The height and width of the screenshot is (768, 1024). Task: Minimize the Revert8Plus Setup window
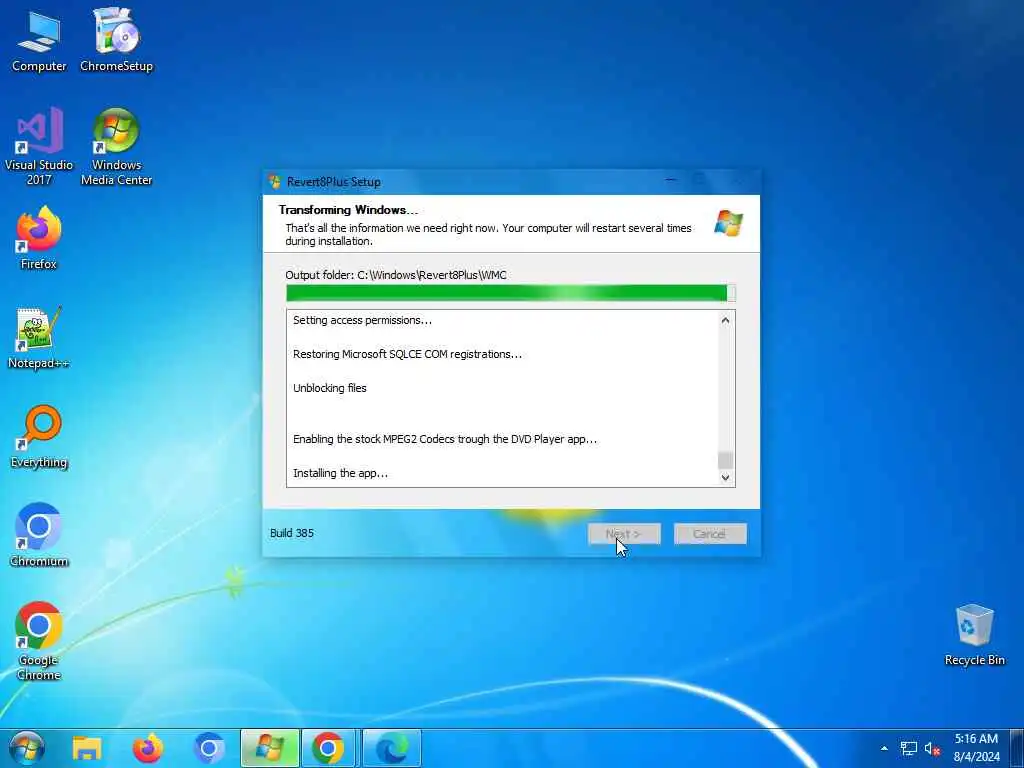pos(671,181)
